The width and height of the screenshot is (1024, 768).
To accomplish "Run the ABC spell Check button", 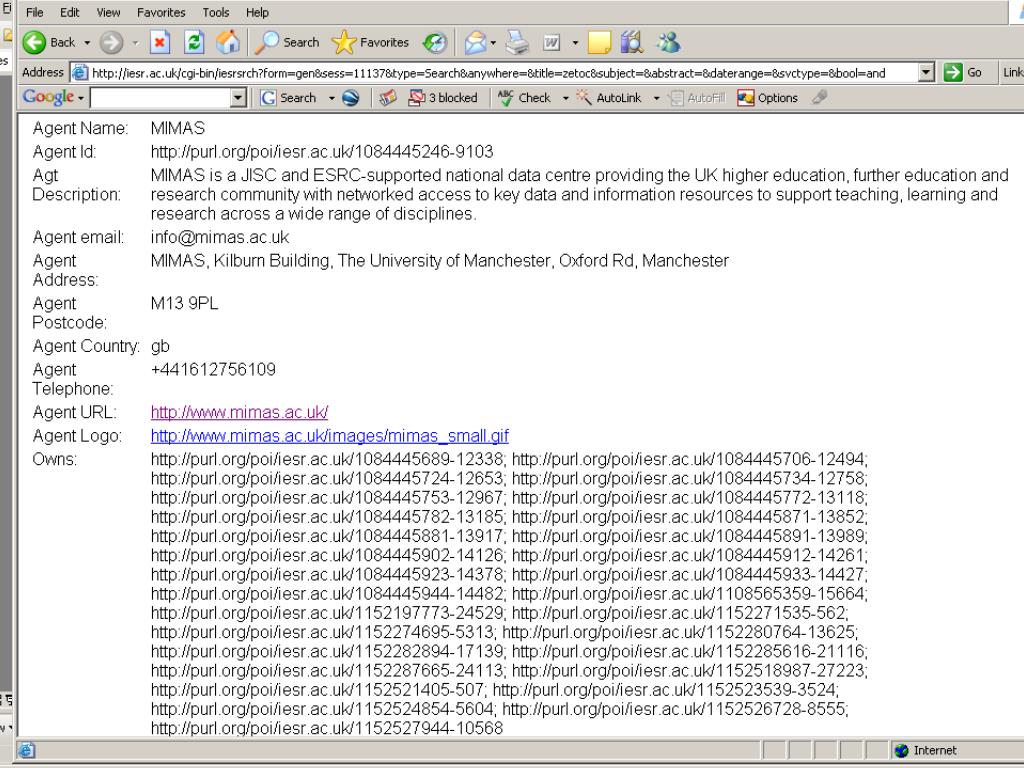I will click(524, 98).
